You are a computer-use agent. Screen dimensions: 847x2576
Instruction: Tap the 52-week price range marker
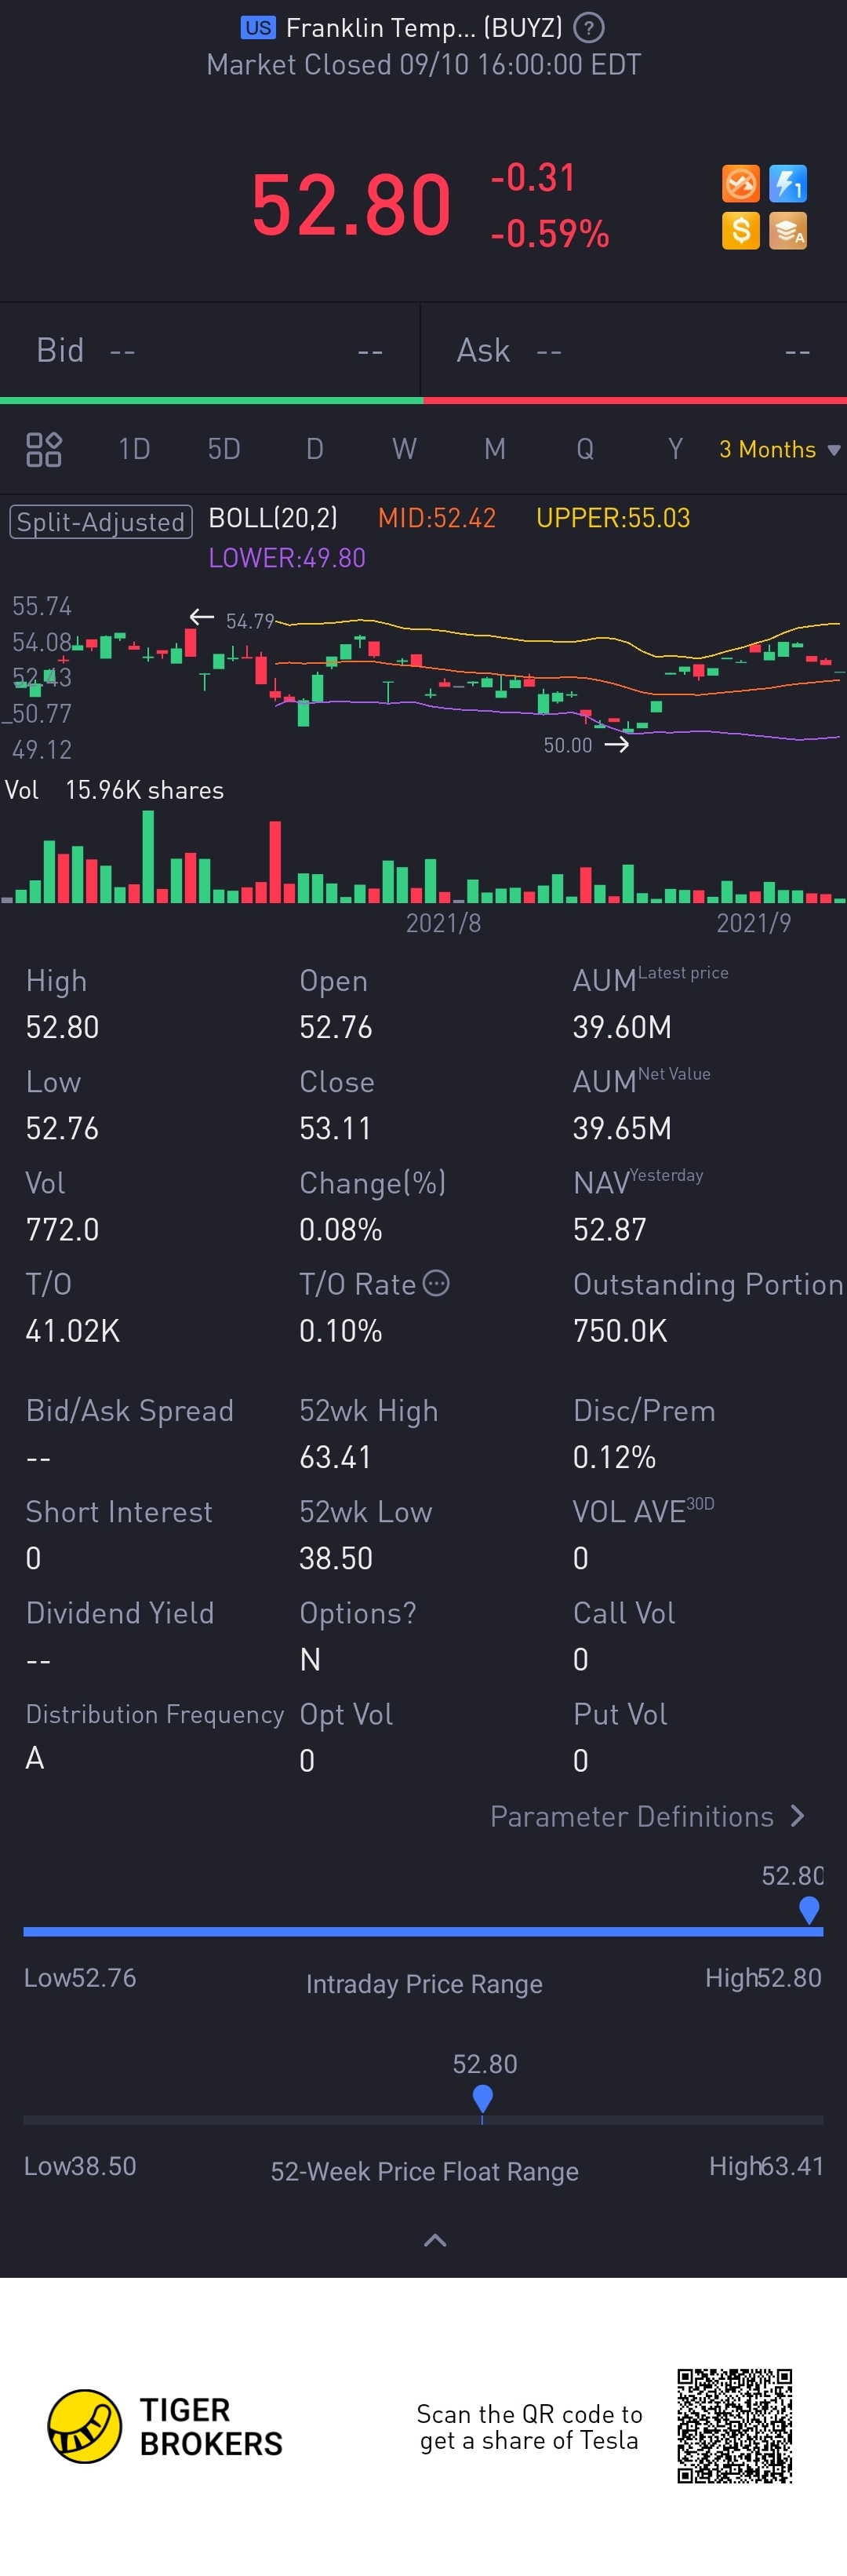pos(482,2098)
